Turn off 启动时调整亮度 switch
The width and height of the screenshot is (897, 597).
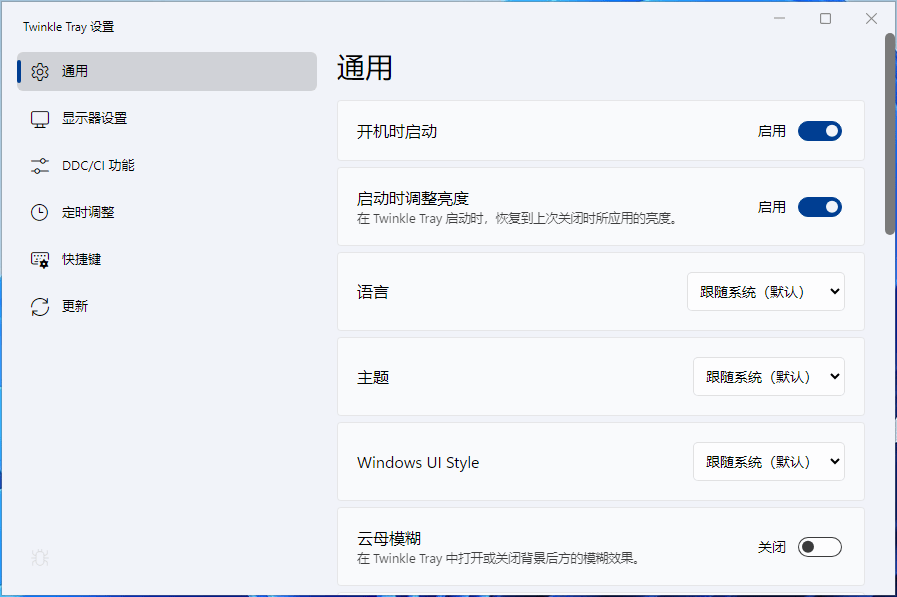click(x=819, y=207)
